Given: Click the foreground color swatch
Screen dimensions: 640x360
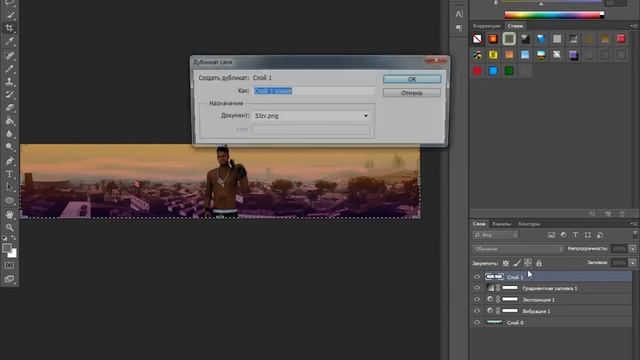Looking at the screenshot, I should (7, 248).
